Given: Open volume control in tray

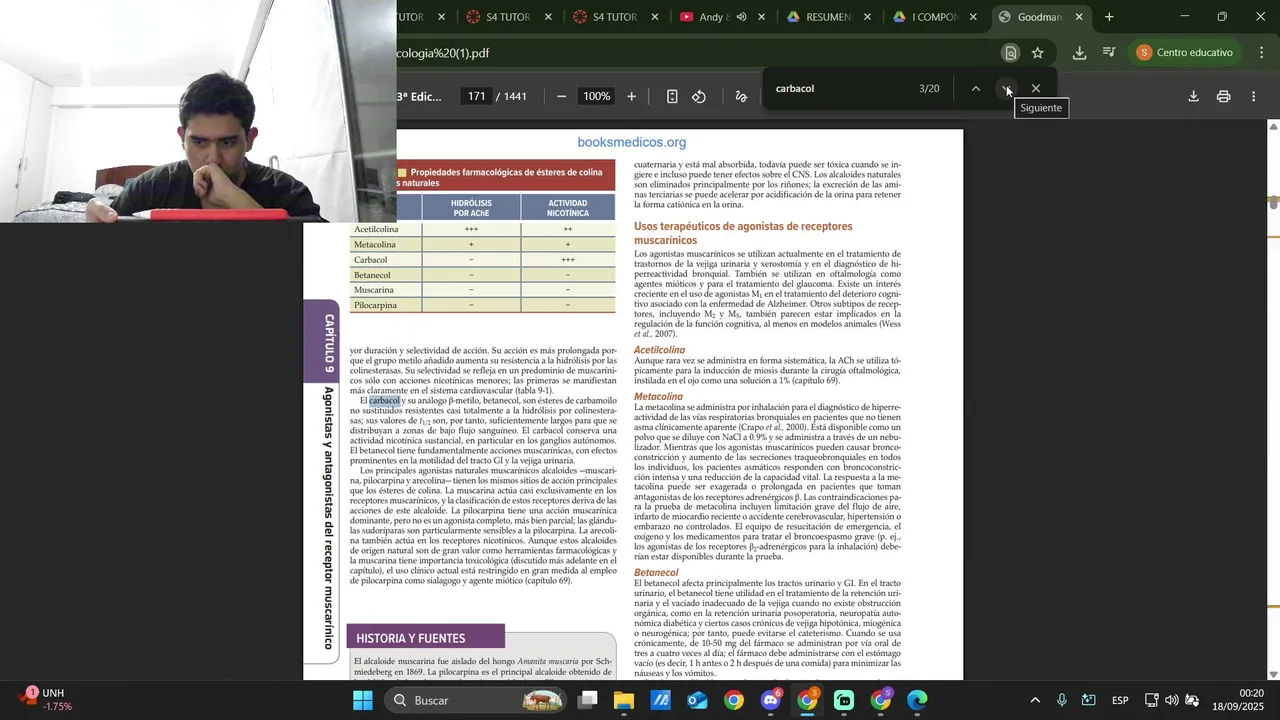Looking at the screenshot, I should click(1171, 700).
